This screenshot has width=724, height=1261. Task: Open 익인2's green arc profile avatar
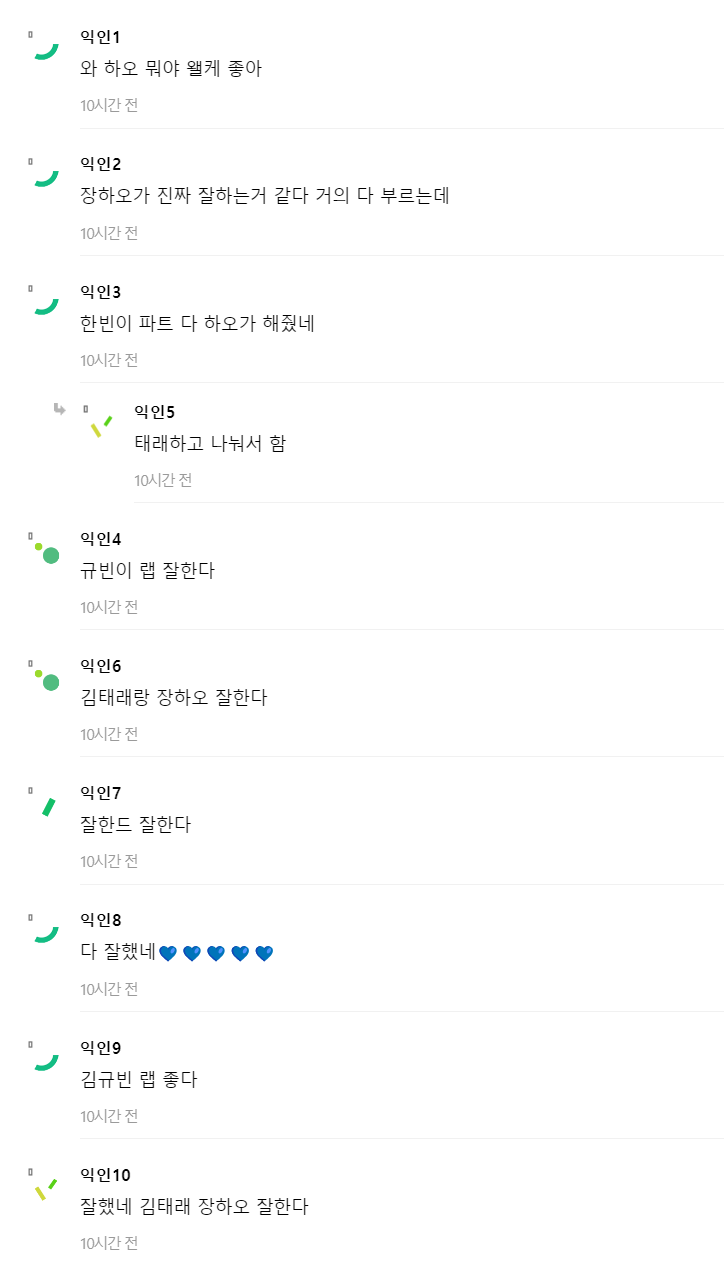point(44,174)
